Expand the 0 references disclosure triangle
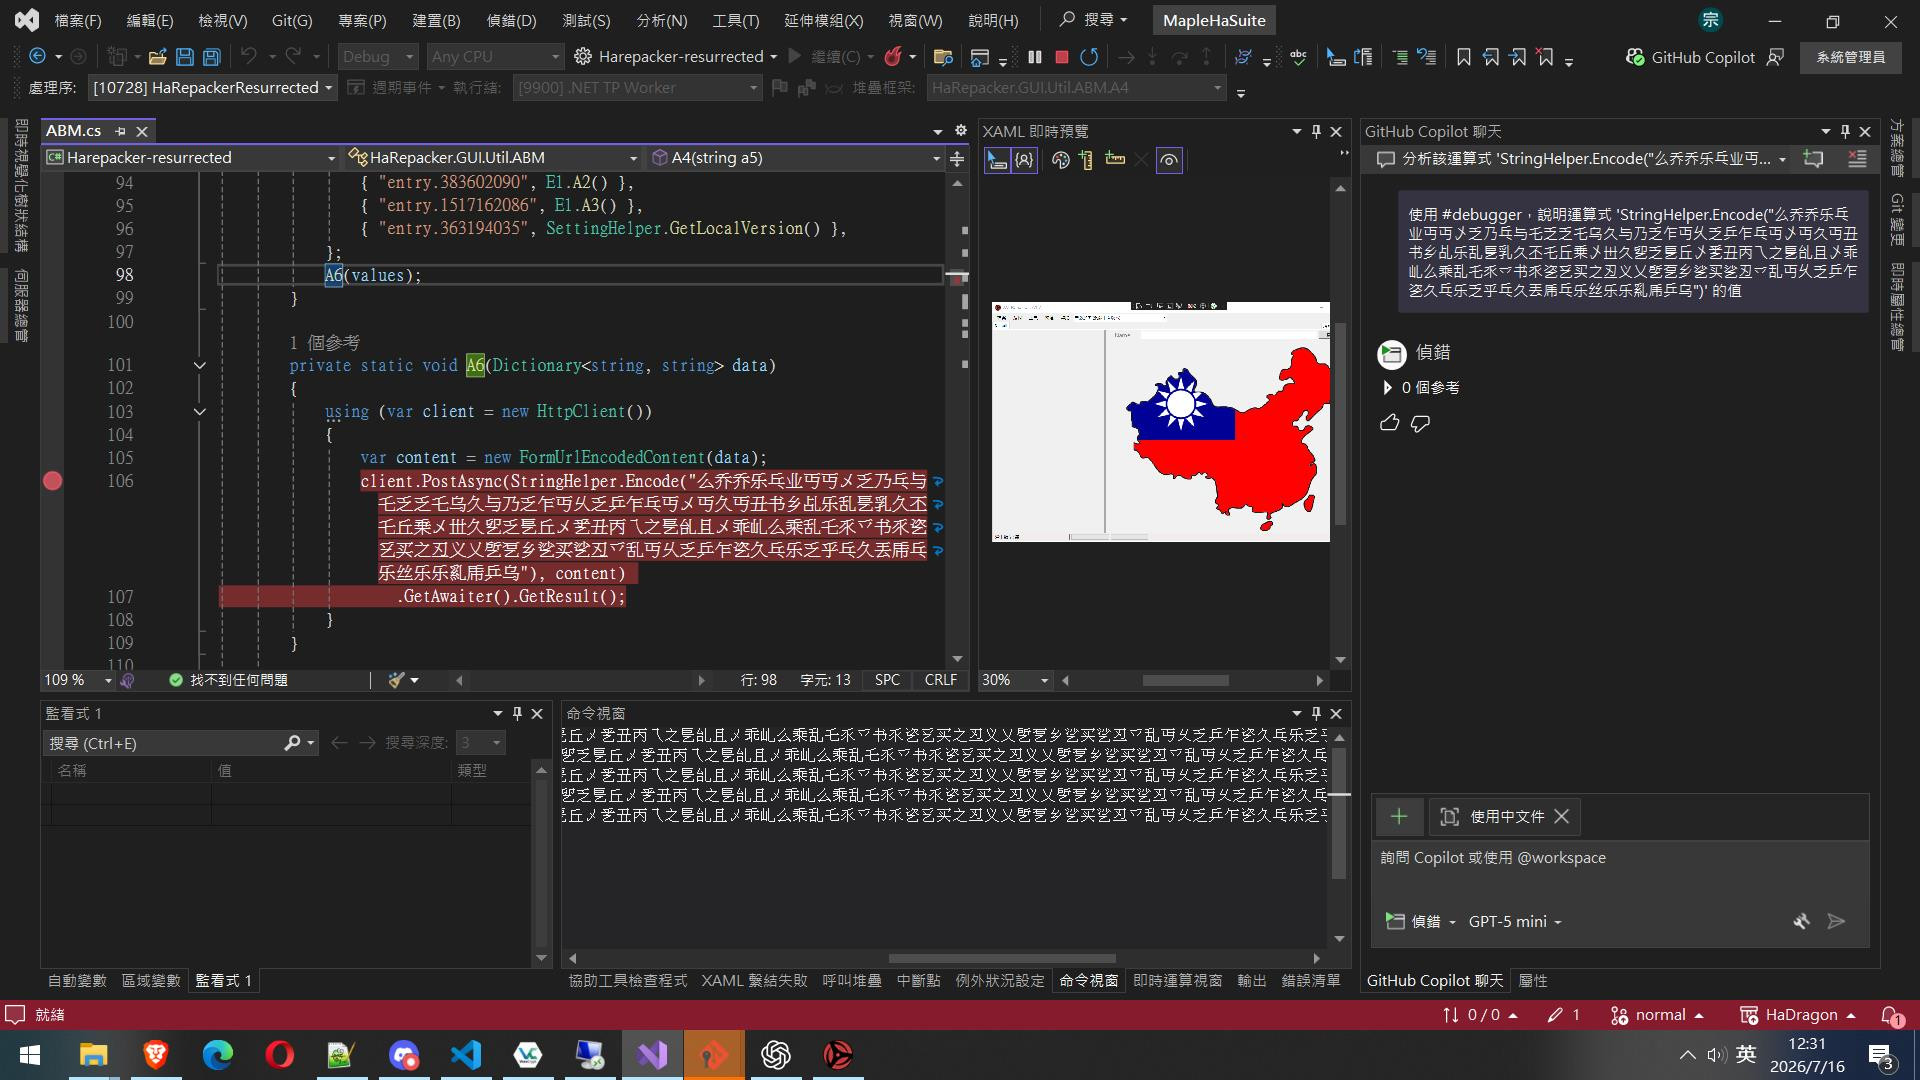Screen dimensions: 1920x1080 [1387, 387]
